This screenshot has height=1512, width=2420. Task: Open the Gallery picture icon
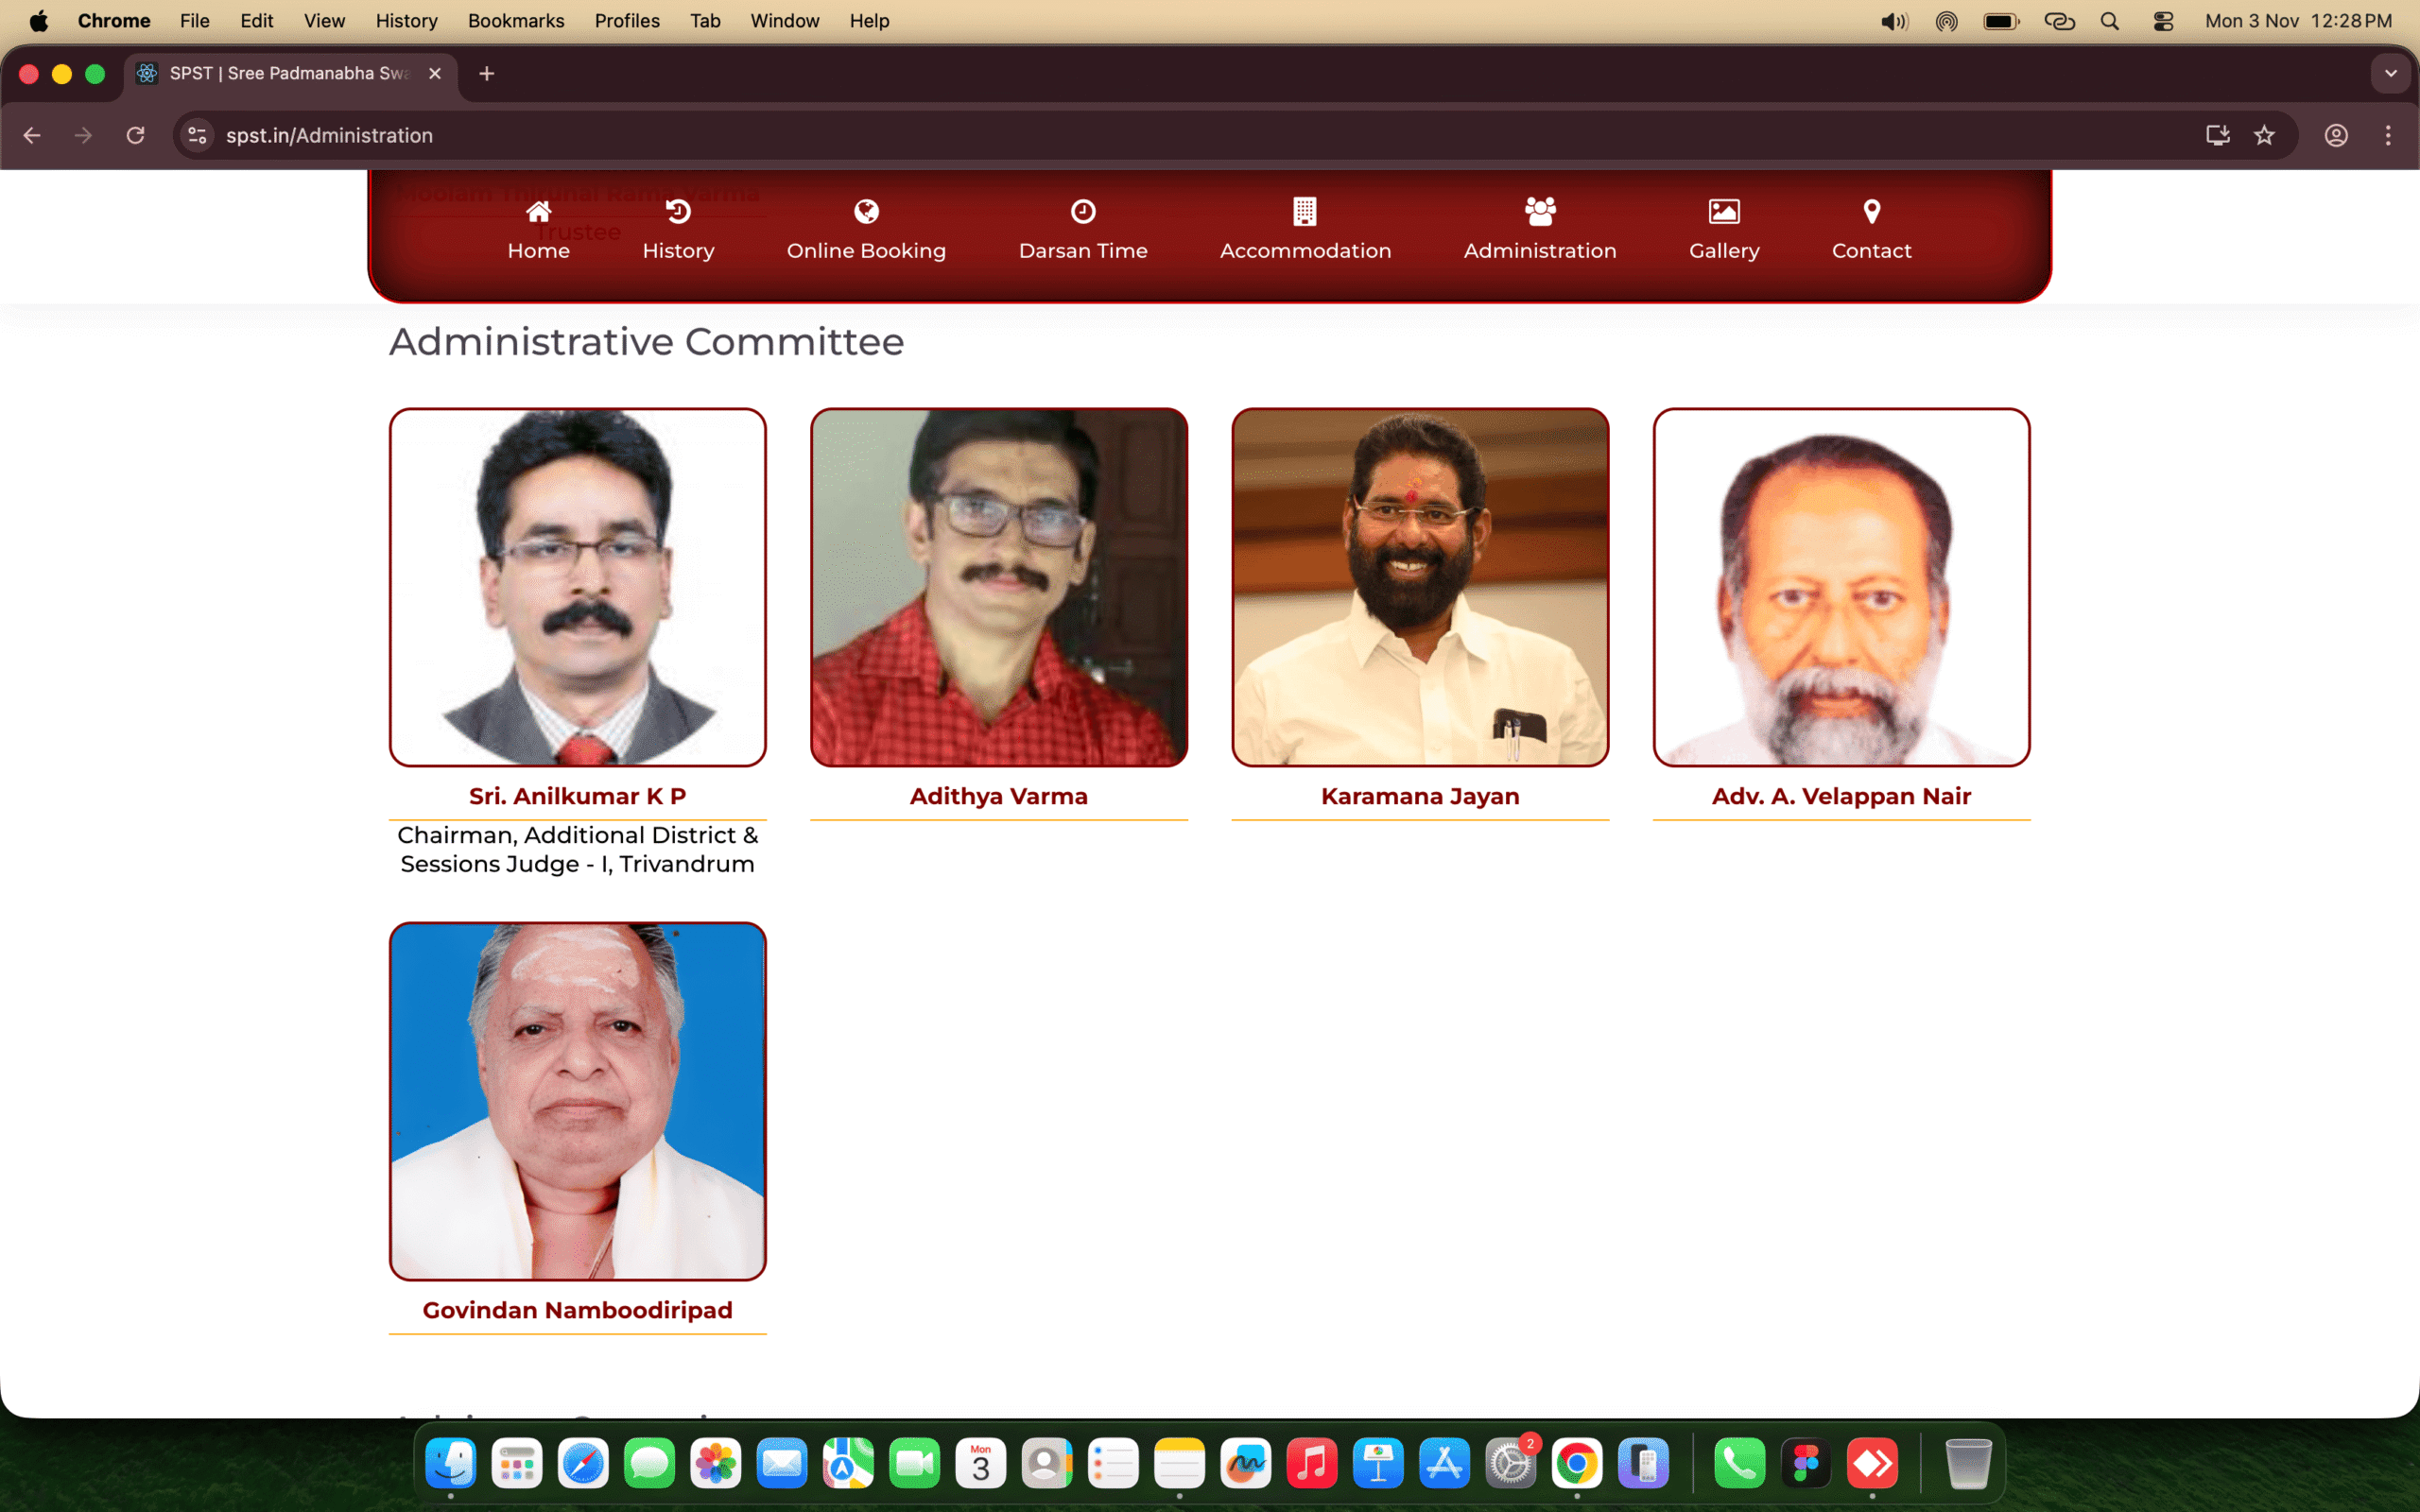tap(1724, 211)
